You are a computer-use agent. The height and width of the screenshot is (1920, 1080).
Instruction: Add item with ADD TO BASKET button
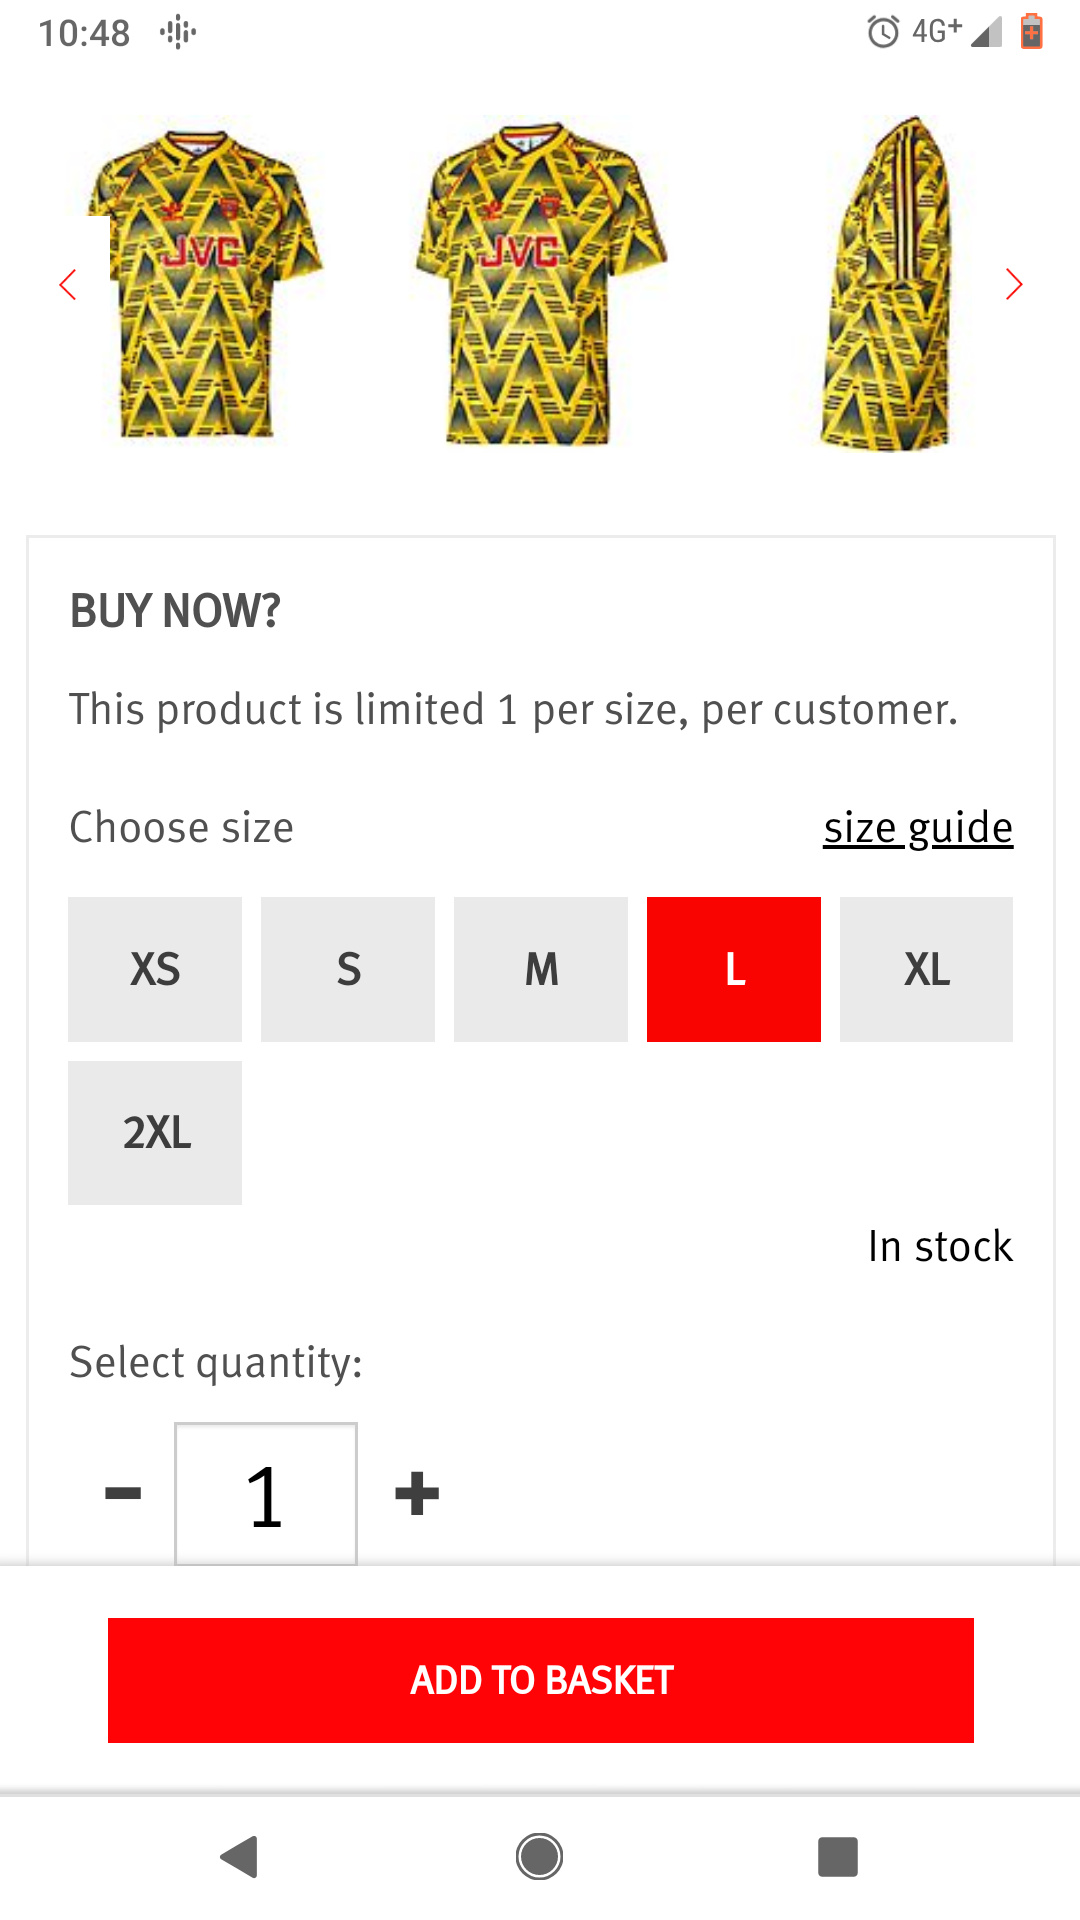point(541,1680)
